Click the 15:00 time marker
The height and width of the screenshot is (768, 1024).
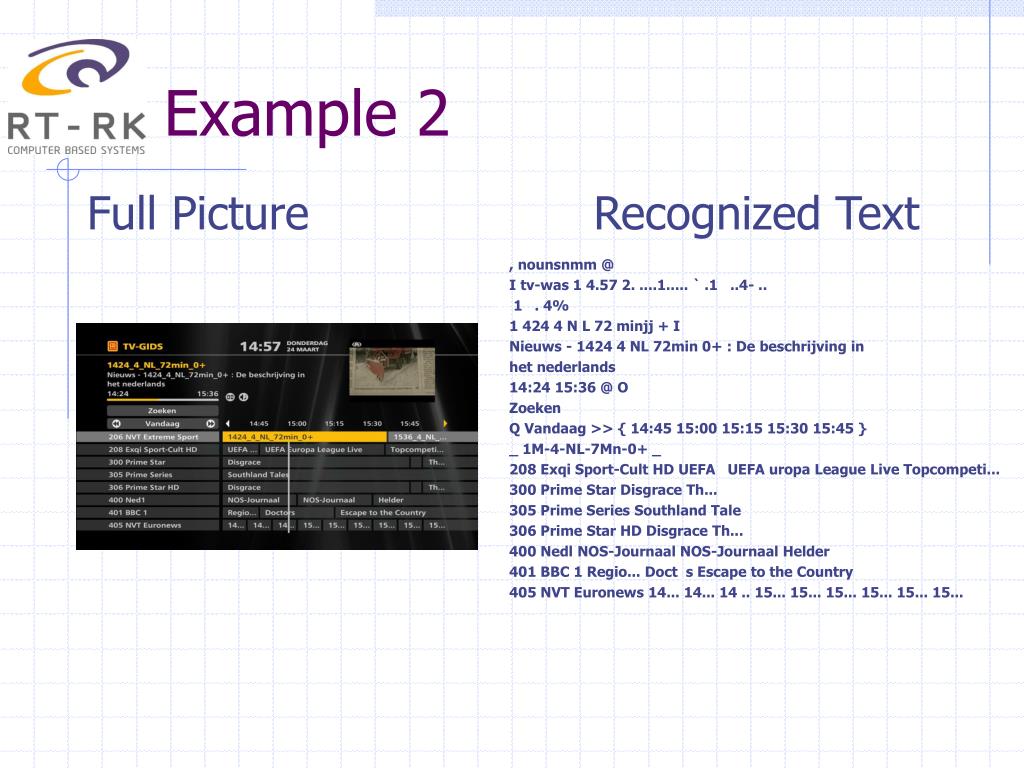point(297,423)
